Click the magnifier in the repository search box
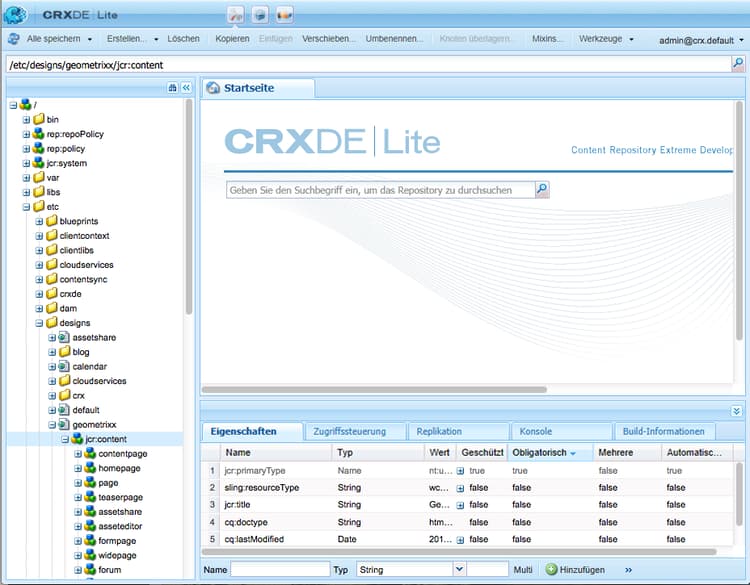 click(x=542, y=189)
